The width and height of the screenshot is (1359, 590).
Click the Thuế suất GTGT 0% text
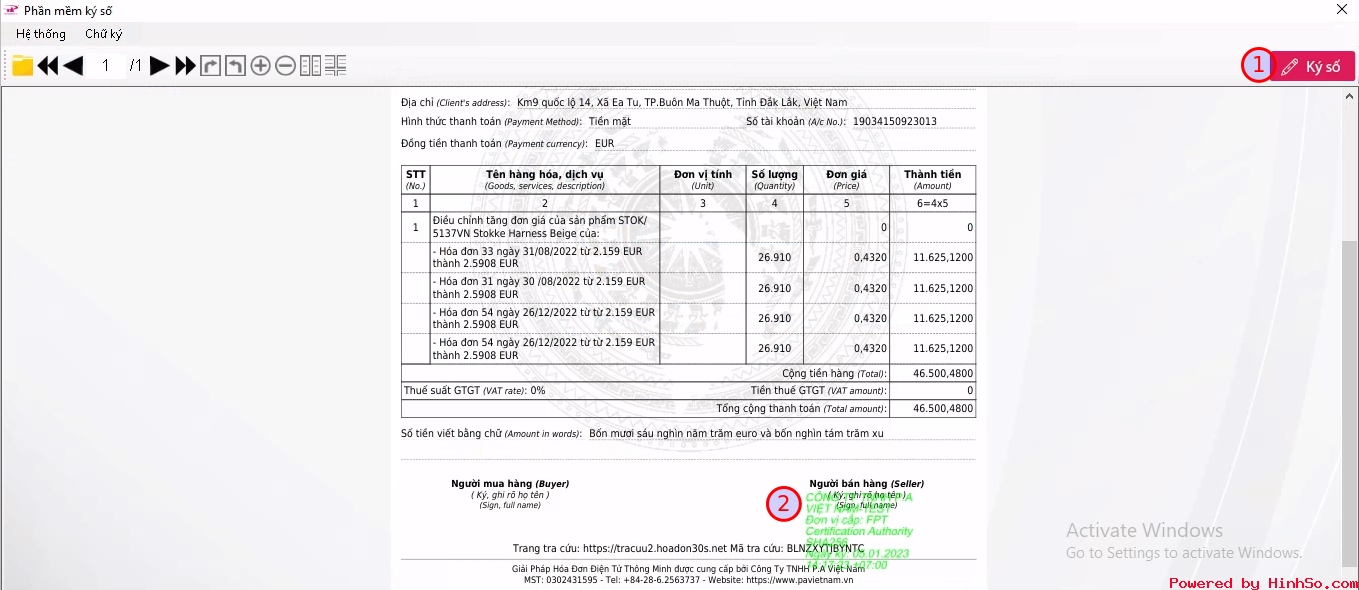474,391
